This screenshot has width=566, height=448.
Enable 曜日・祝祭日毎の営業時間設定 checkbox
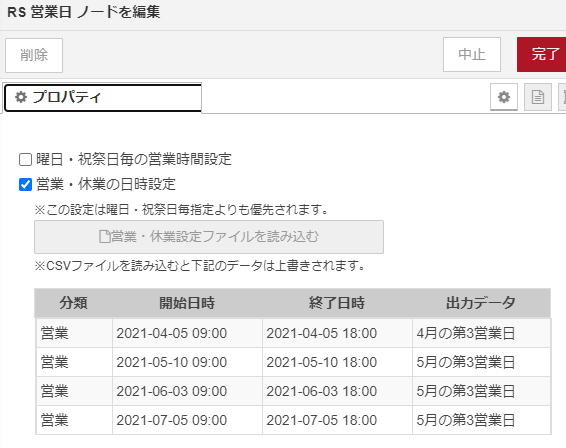click(25, 159)
